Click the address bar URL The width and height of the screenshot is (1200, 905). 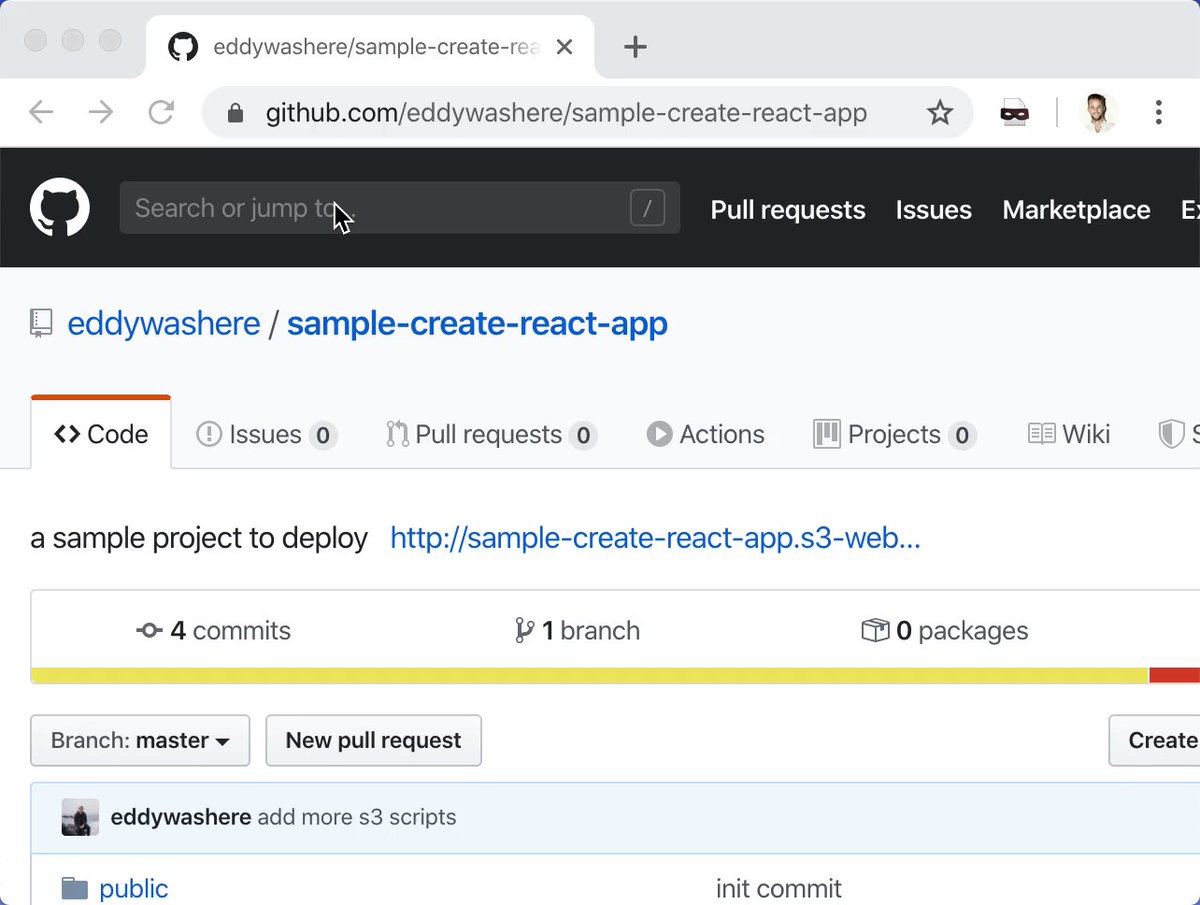[x=566, y=113]
